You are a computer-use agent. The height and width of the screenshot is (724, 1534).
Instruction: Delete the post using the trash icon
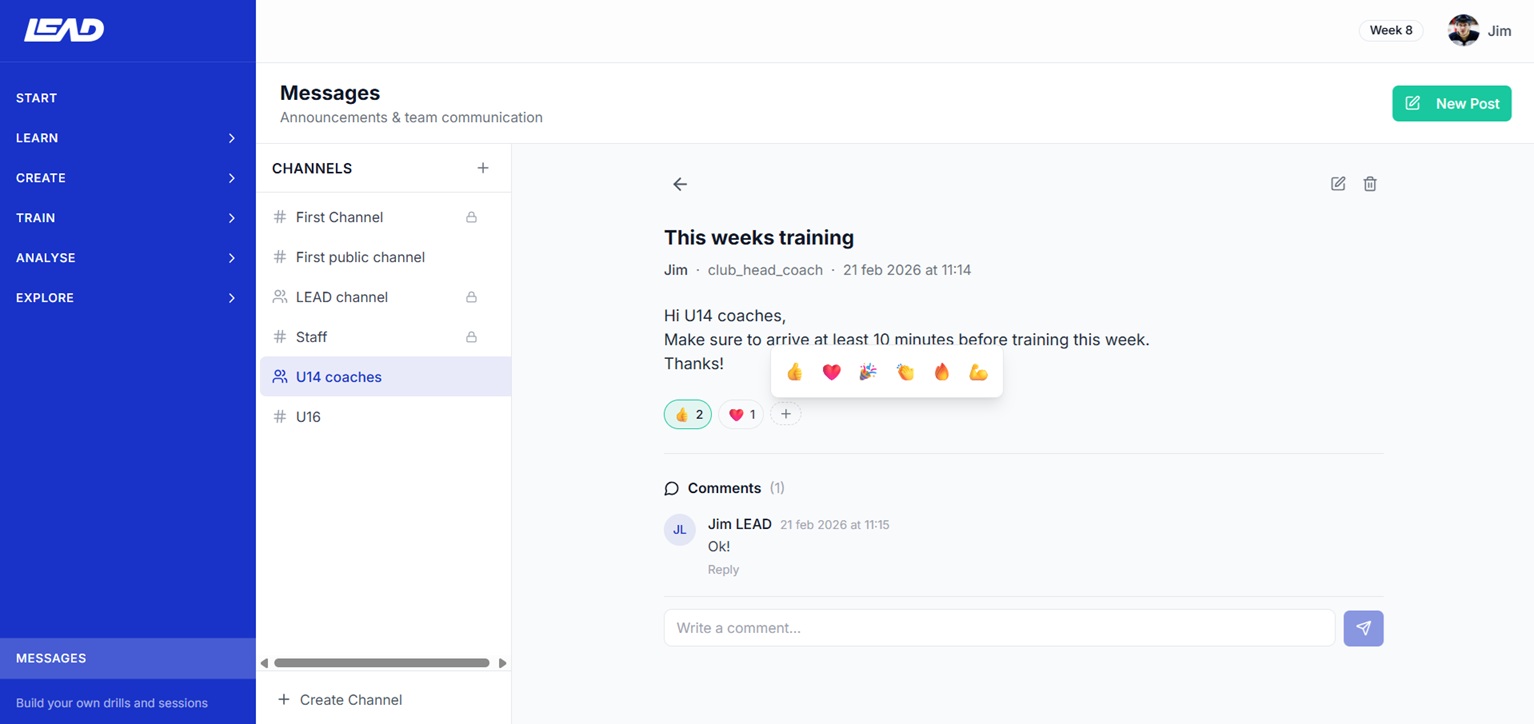tap(1369, 184)
